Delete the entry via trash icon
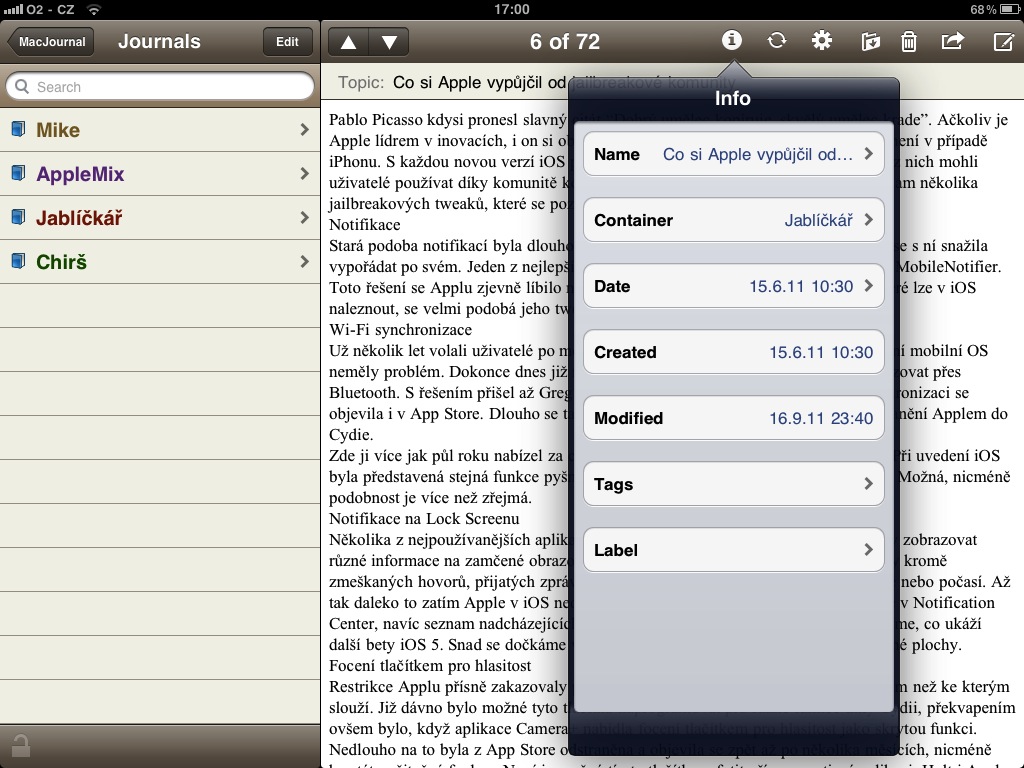Image resolution: width=1024 pixels, height=768 pixels. pyautogui.click(x=908, y=41)
